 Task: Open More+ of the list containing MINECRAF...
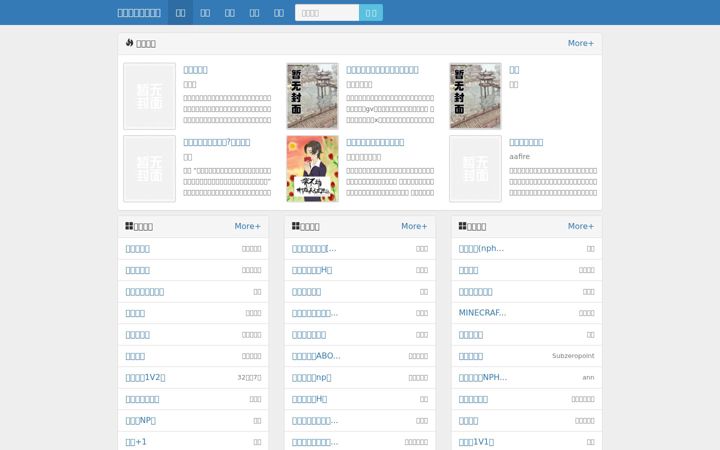(581, 226)
